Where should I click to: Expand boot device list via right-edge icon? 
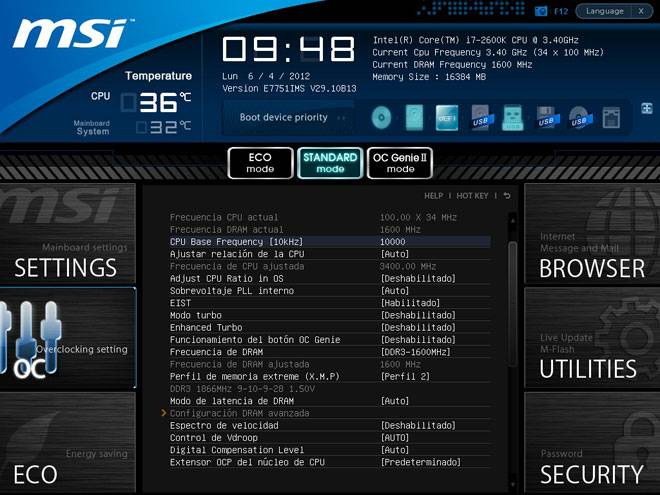647,108
